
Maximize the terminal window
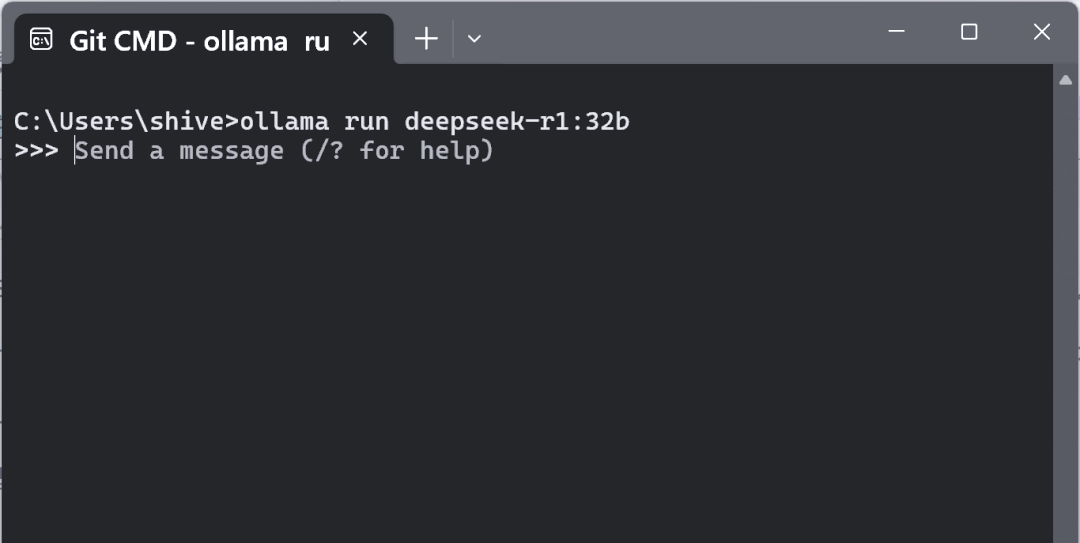[x=968, y=32]
